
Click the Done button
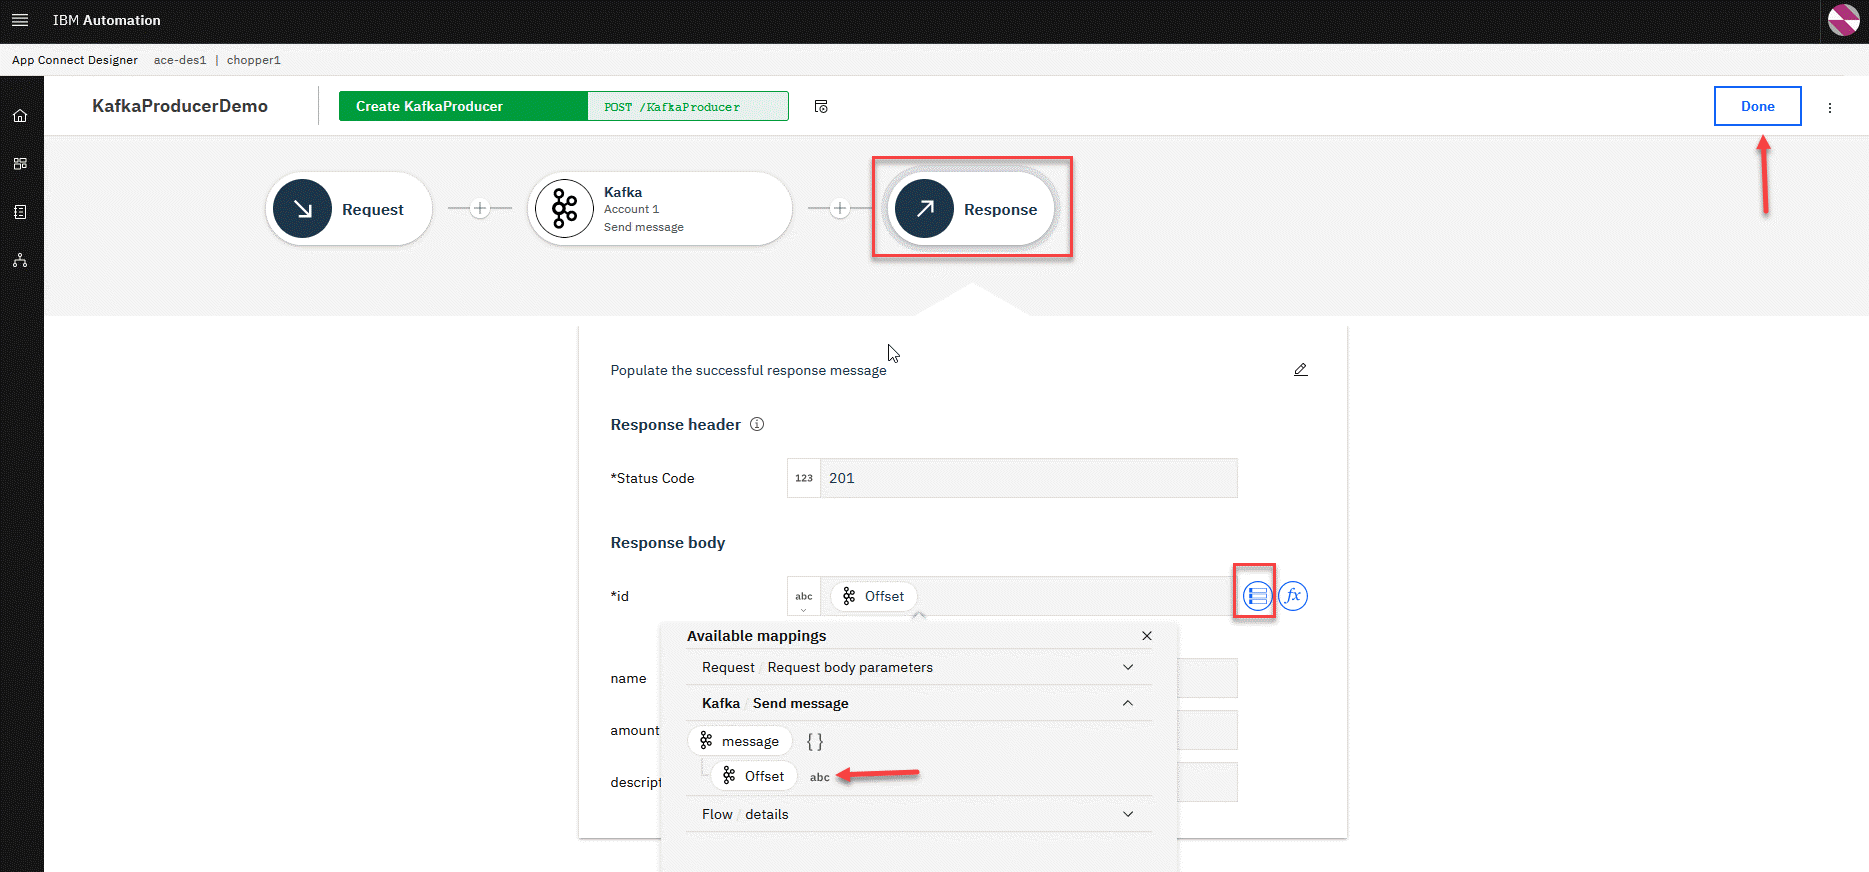tap(1757, 106)
